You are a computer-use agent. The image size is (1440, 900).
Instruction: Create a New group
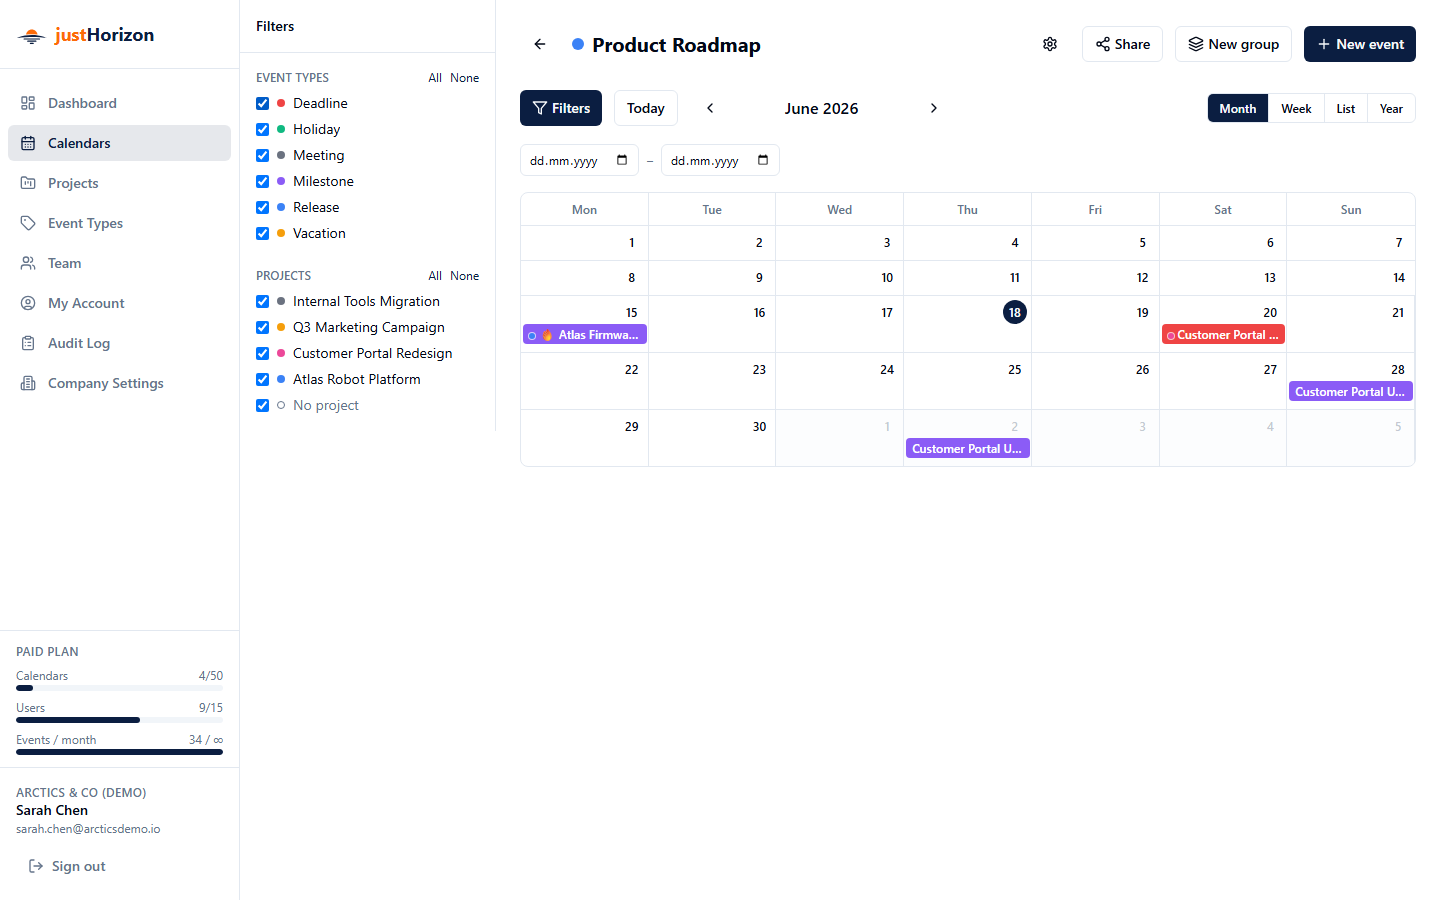coord(1233,44)
